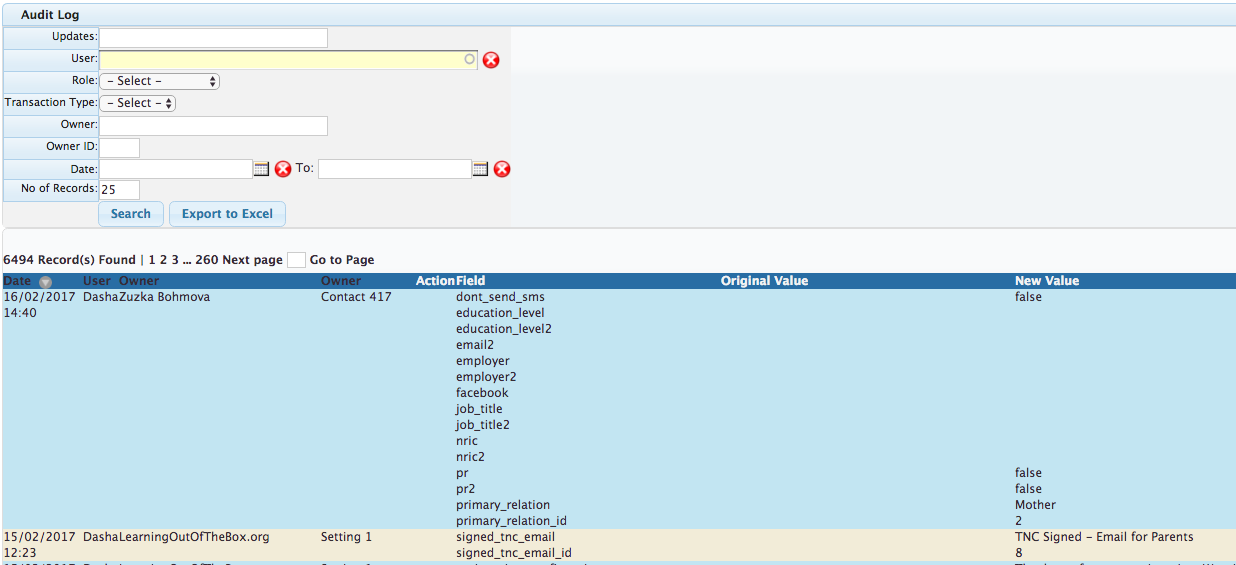Clear the start Date with red X

tap(283, 169)
